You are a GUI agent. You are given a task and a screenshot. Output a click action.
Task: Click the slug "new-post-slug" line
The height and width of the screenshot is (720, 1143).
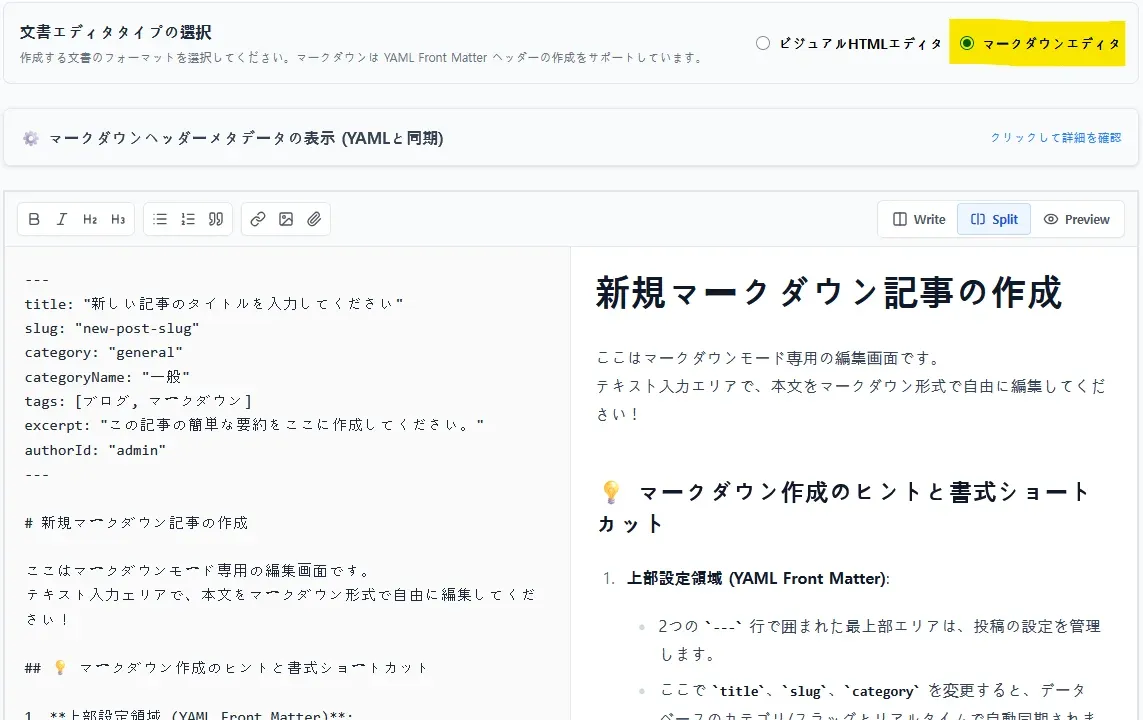pyautogui.click(x=112, y=329)
